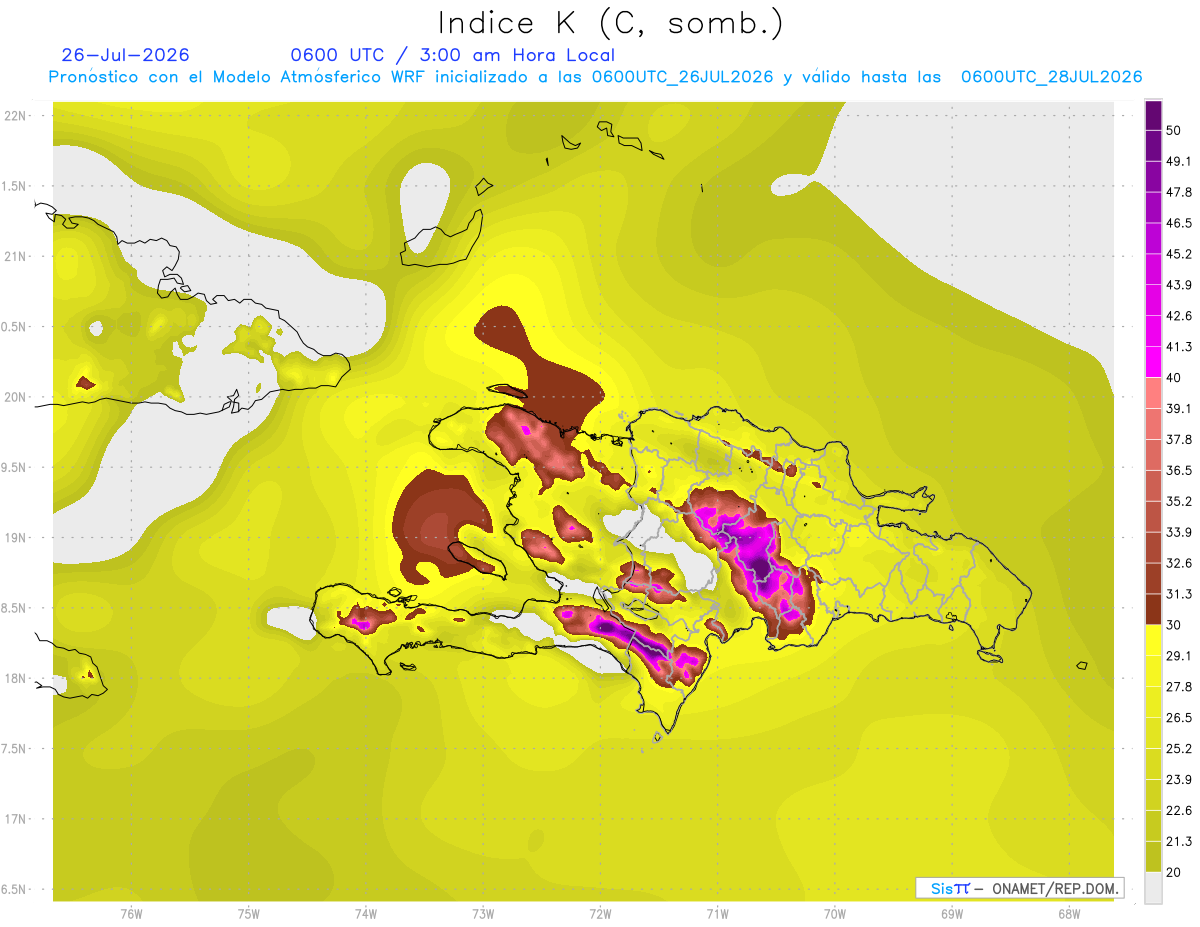Click the legend value '25.2'
Image resolution: width=1200 pixels, height=927 pixels.
tap(1179, 748)
